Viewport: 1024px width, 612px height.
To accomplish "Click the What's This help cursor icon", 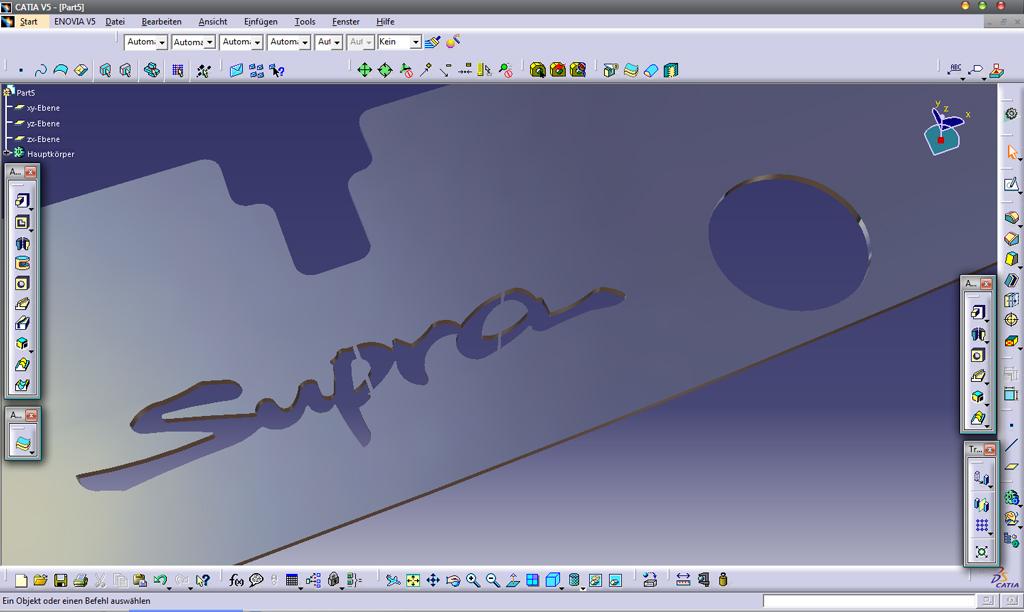I will 203,580.
